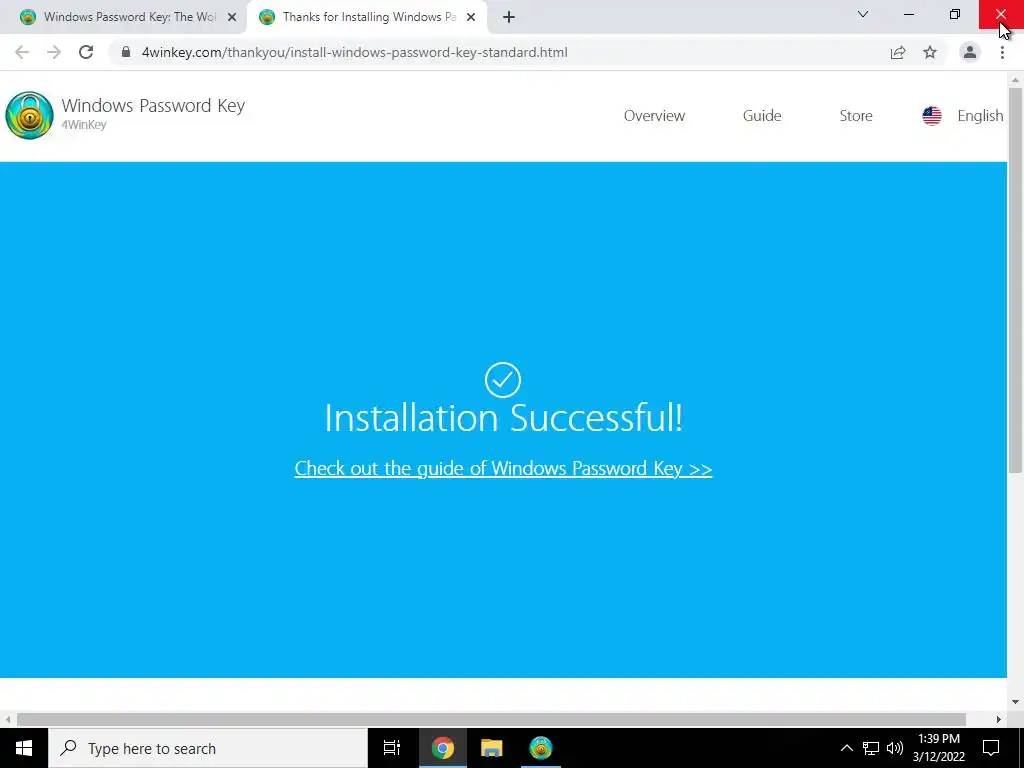Share this page icon
Viewport: 1024px width, 768px height.
point(898,52)
